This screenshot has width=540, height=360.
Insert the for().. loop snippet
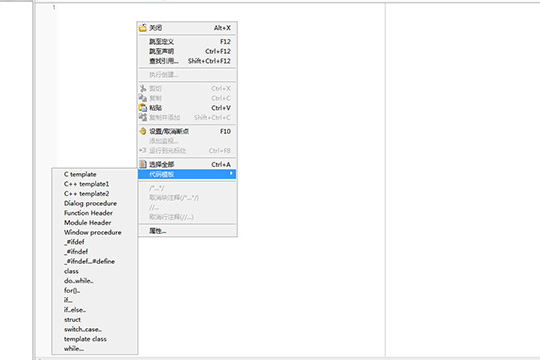pos(95,290)
